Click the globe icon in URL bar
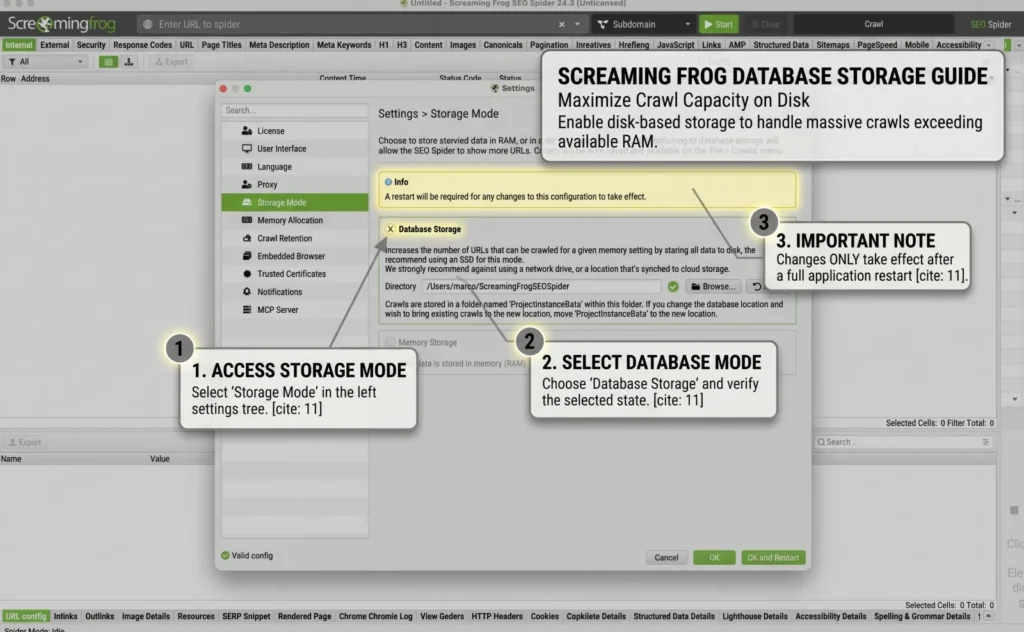Viewport: 1024px width, 632px height. click(x=148, y=24)
